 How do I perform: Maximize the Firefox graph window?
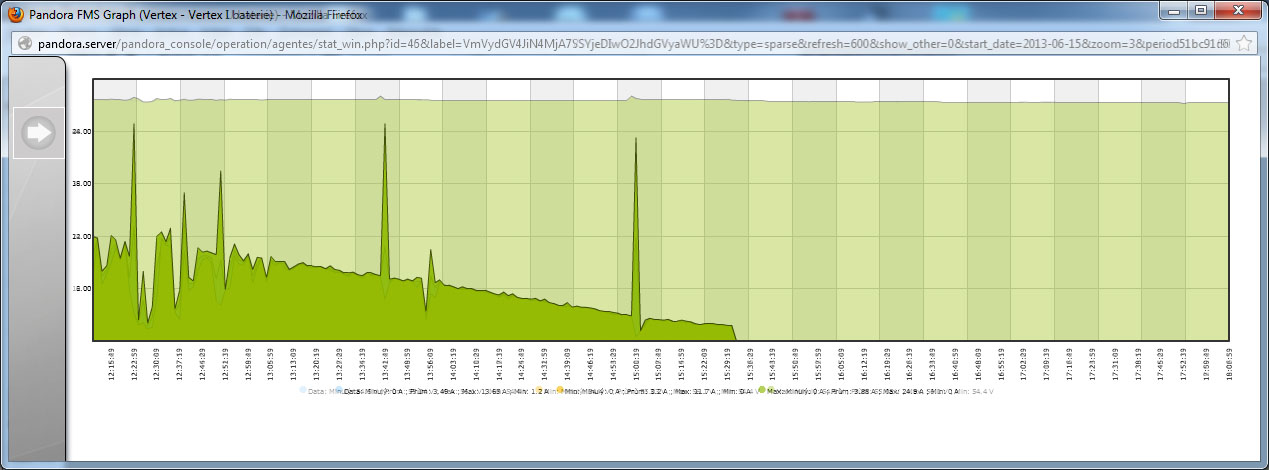pos(1201,10)
